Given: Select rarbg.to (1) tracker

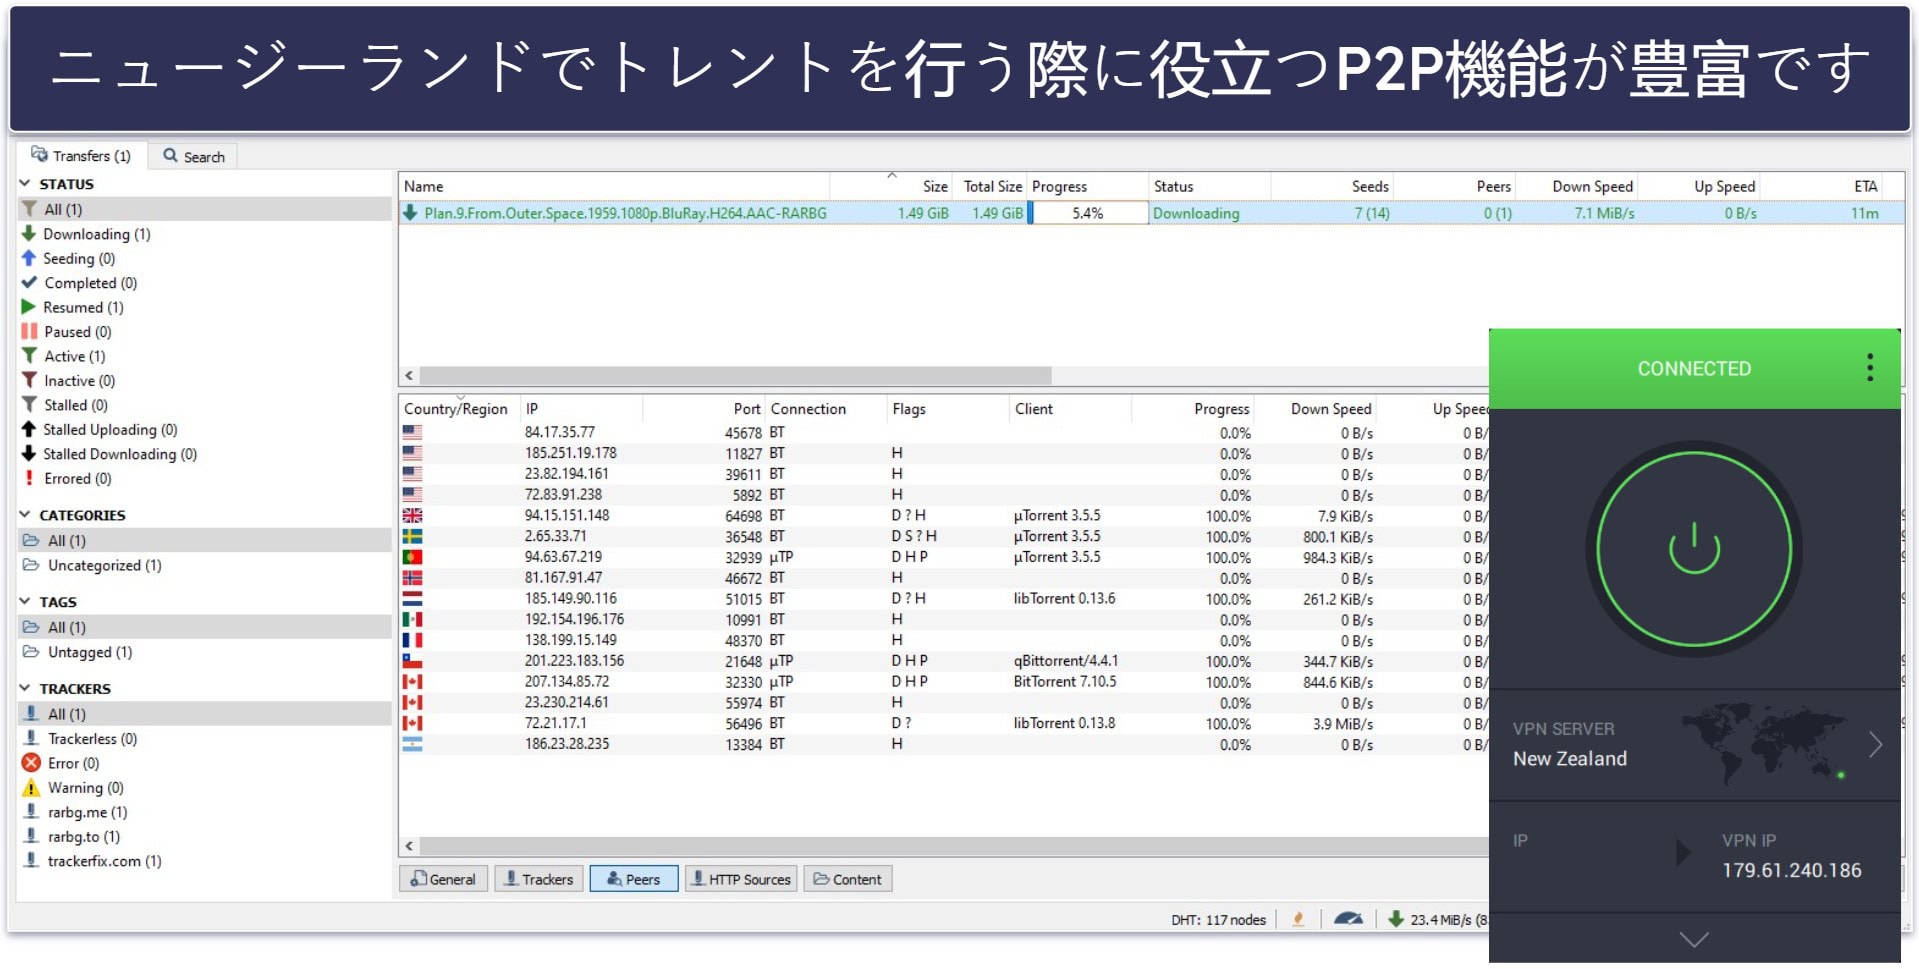Looking at the screenshot, I should click(x=84, y=837).
